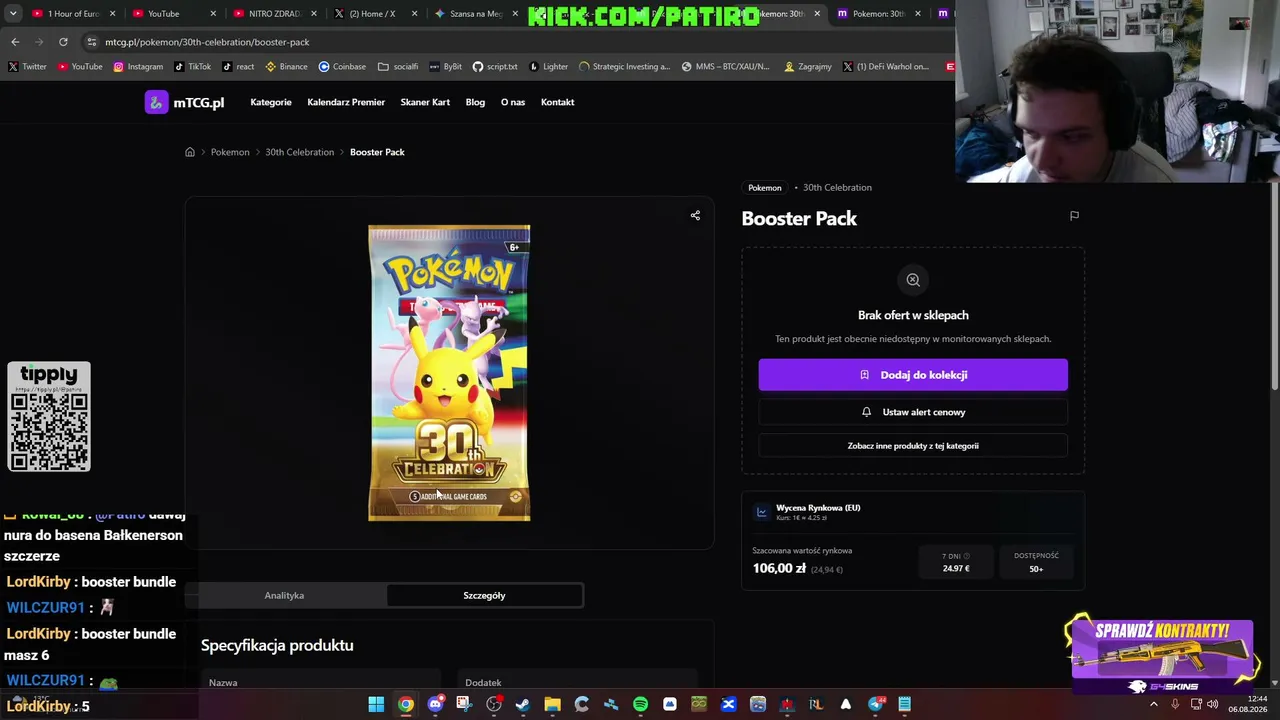Screen dimensions: 1280x720
Task: Click the 'Sprawdź kontrakty' G4Skins banner
Action: coord(1162,656)
